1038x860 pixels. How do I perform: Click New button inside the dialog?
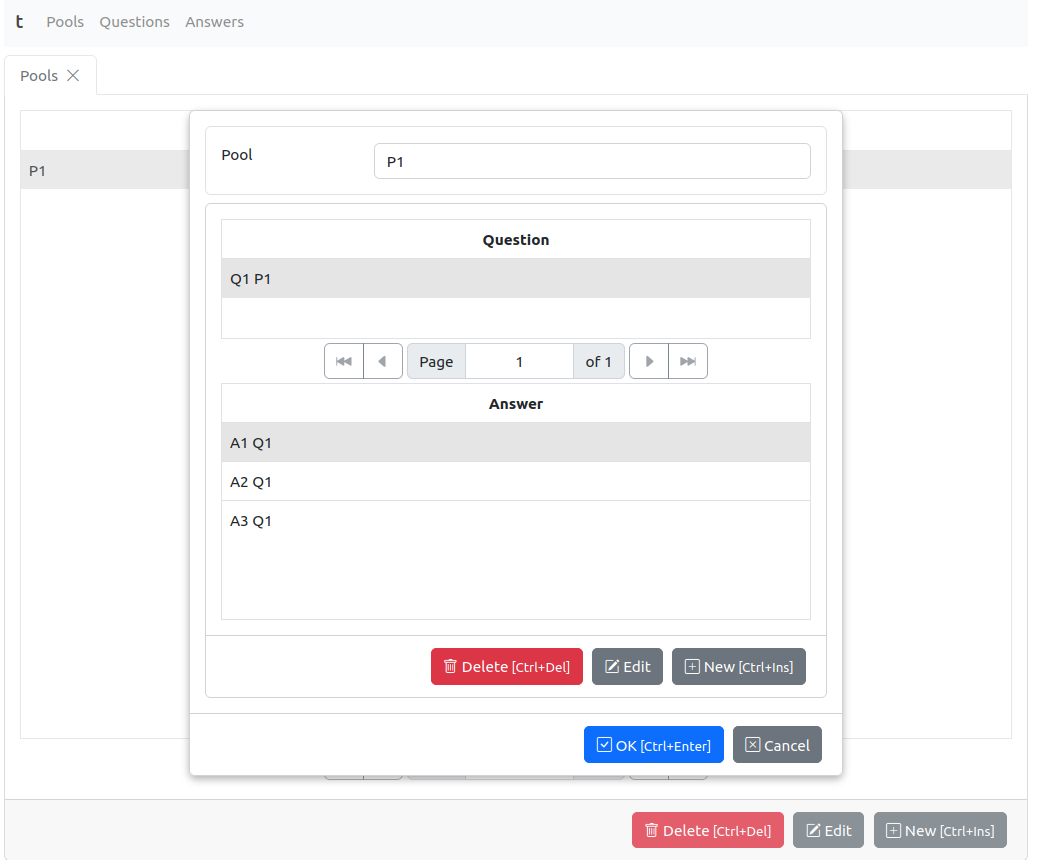tap(738, 667)
